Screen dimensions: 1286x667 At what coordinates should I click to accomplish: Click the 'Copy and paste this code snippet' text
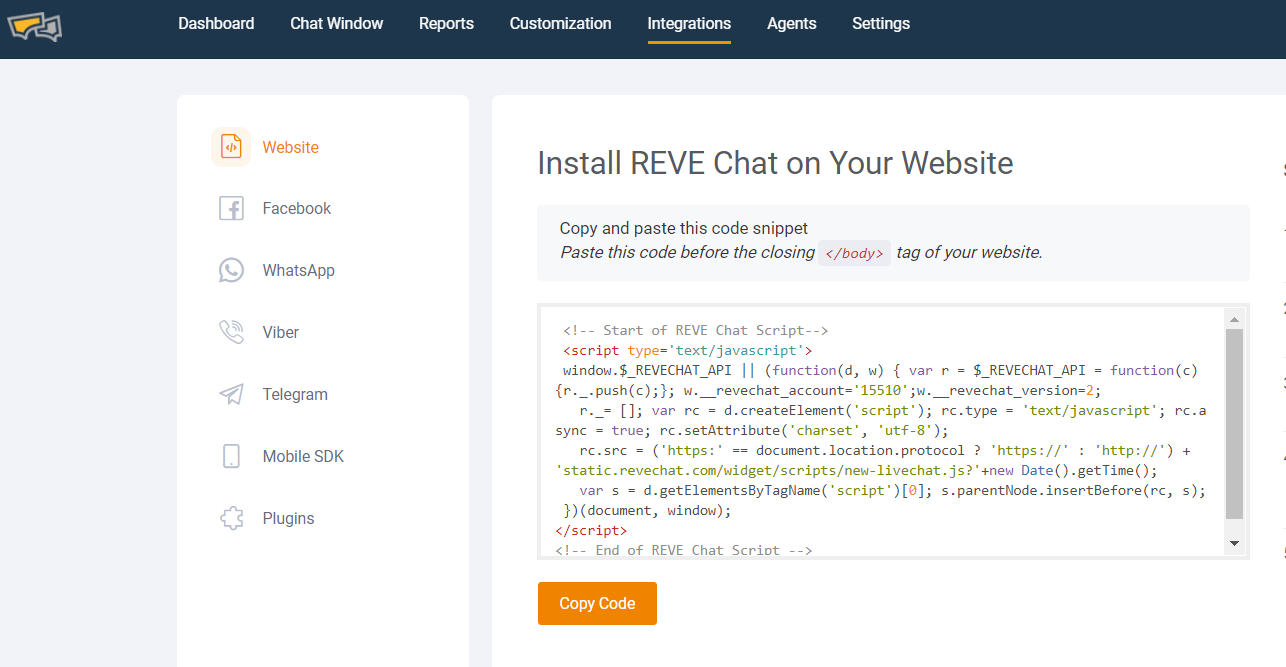(x=684, y=228)
